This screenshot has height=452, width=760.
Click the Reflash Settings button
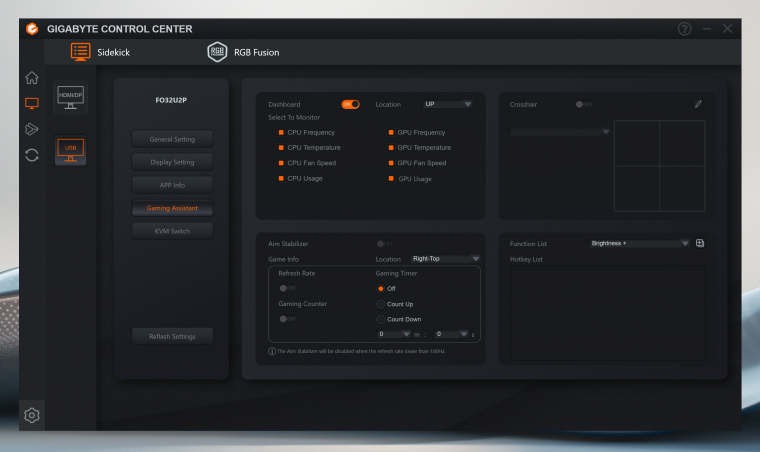click(x=172, y=336)
